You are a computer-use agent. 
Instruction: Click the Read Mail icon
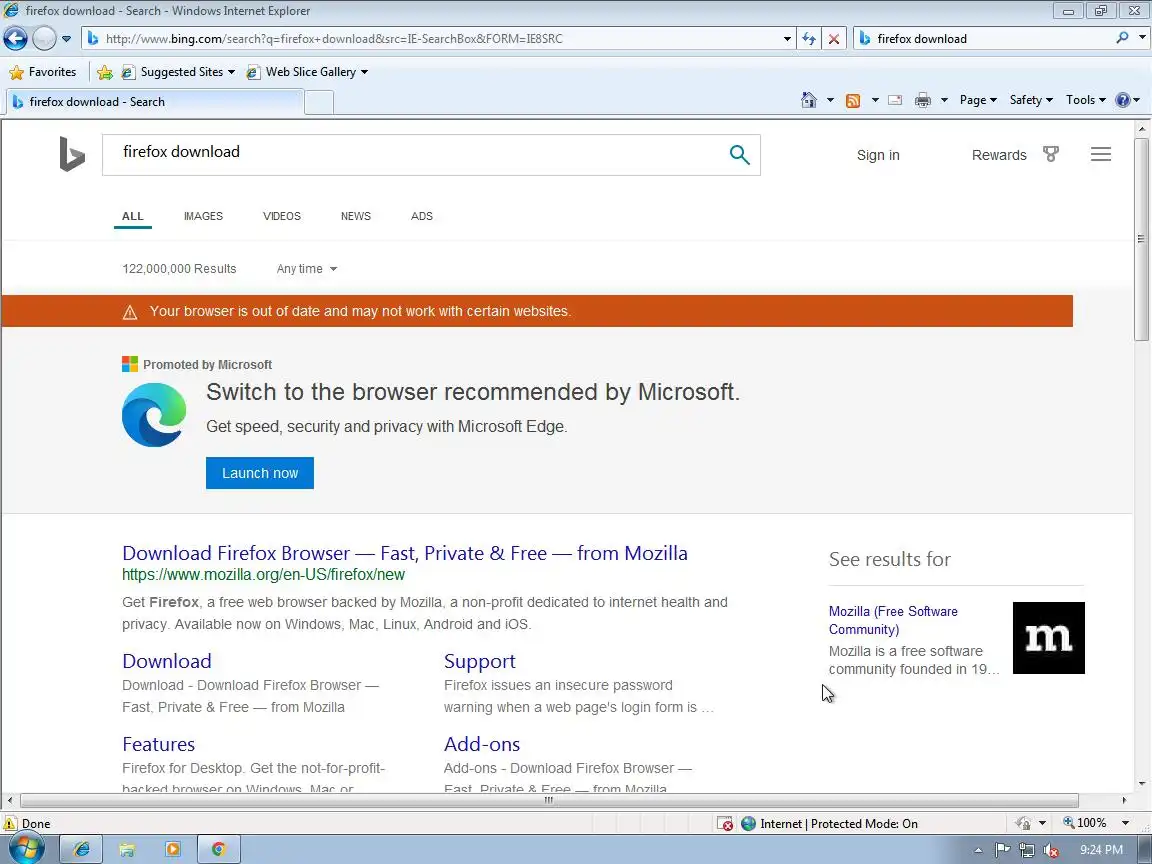click(895, 101)
